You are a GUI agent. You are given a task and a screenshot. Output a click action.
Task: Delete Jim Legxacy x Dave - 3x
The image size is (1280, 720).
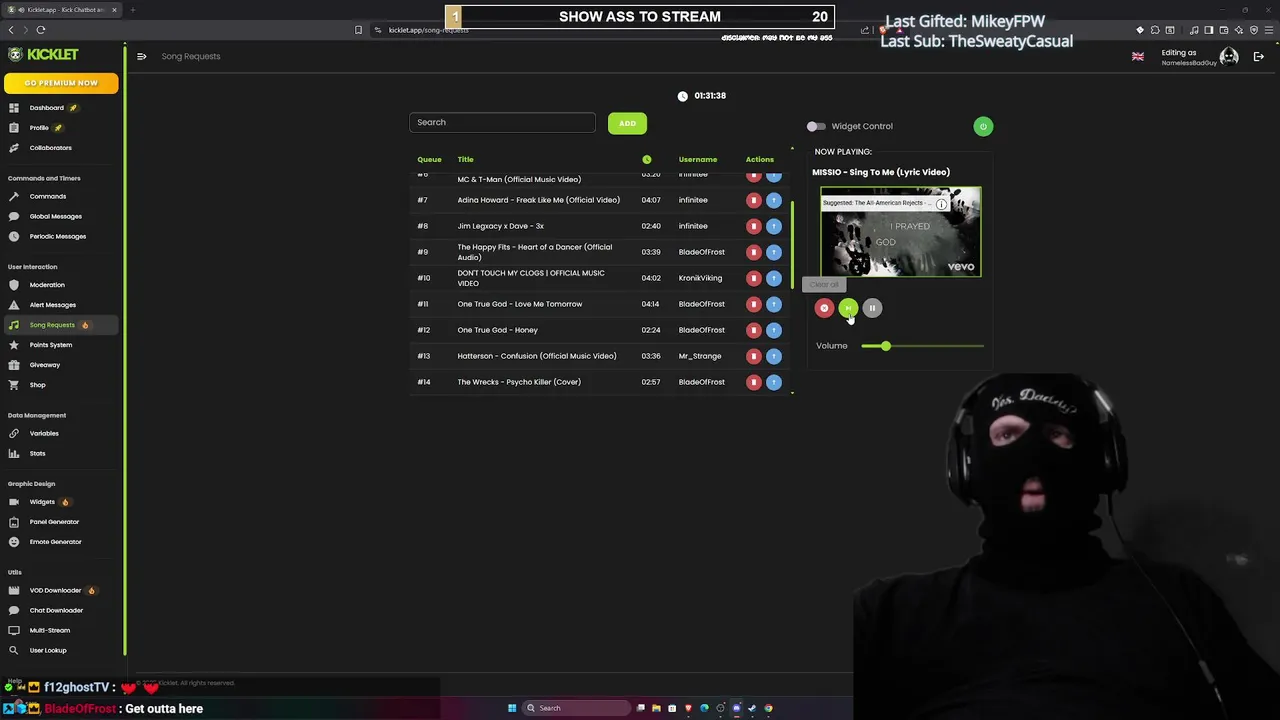click(x=754, y=226)
